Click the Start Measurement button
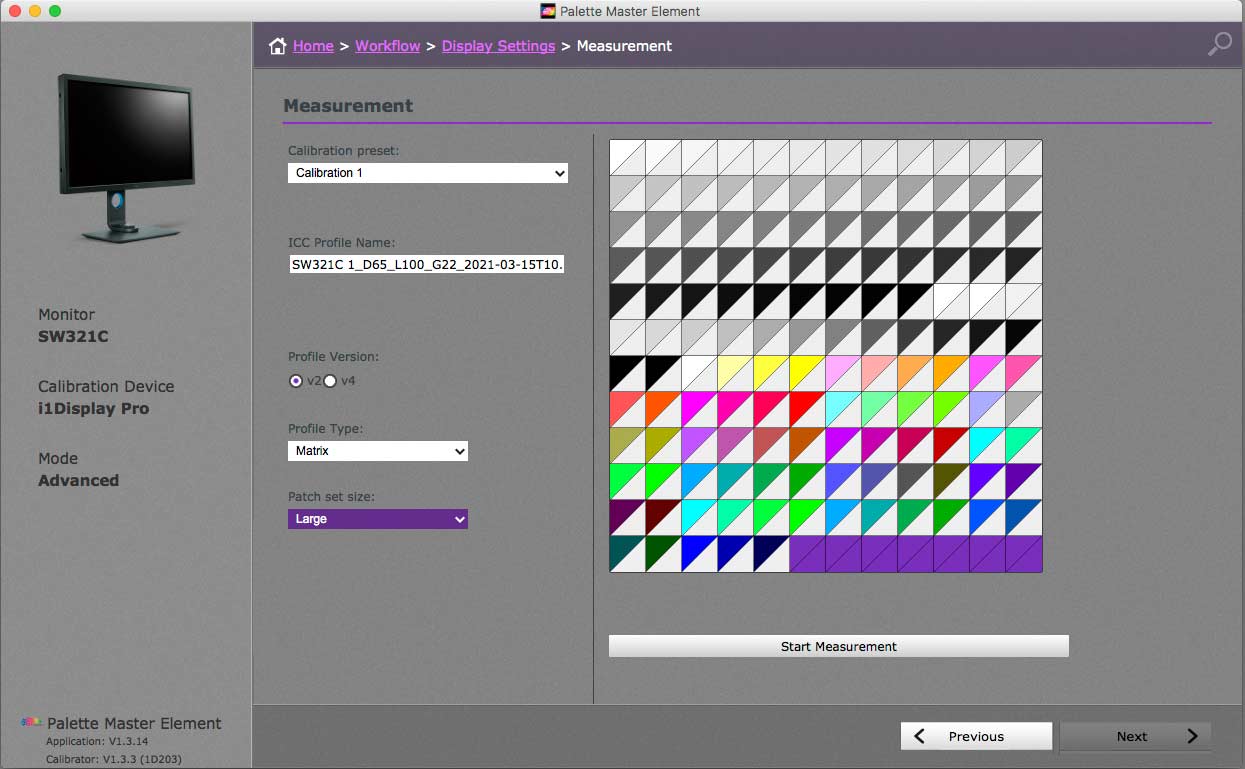 [839, 646]
